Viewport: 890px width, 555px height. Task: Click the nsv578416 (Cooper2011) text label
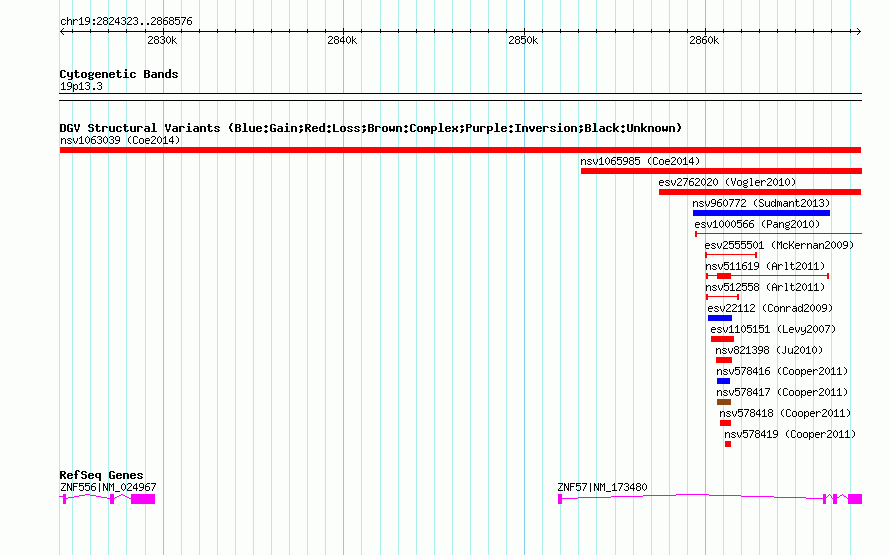point(782,371)
